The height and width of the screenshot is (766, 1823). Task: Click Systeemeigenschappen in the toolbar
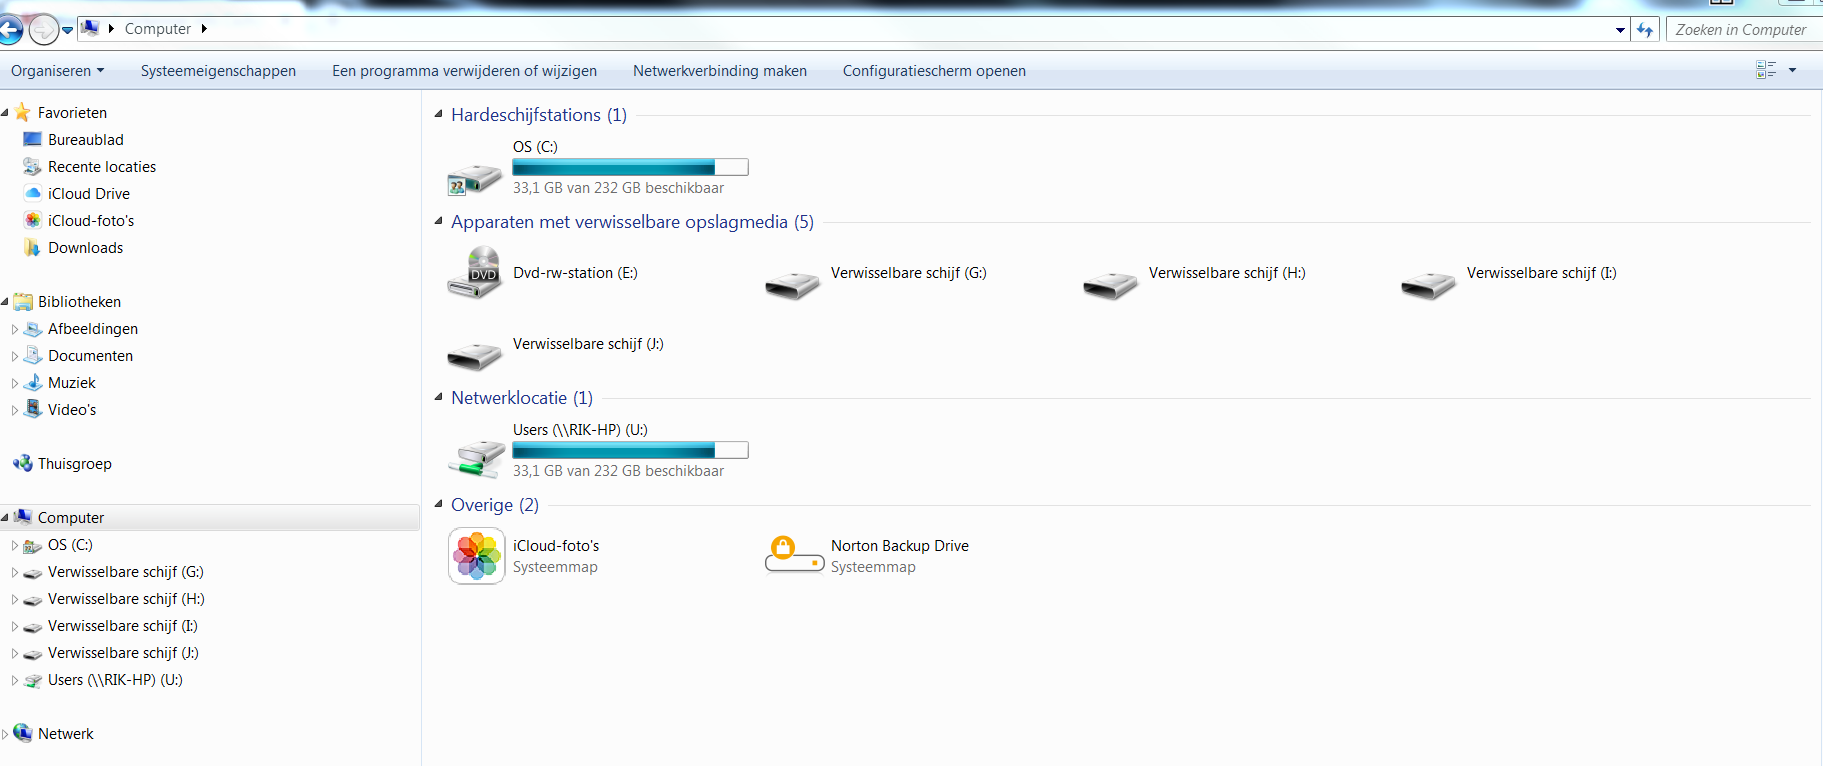[x=218, y=71]
